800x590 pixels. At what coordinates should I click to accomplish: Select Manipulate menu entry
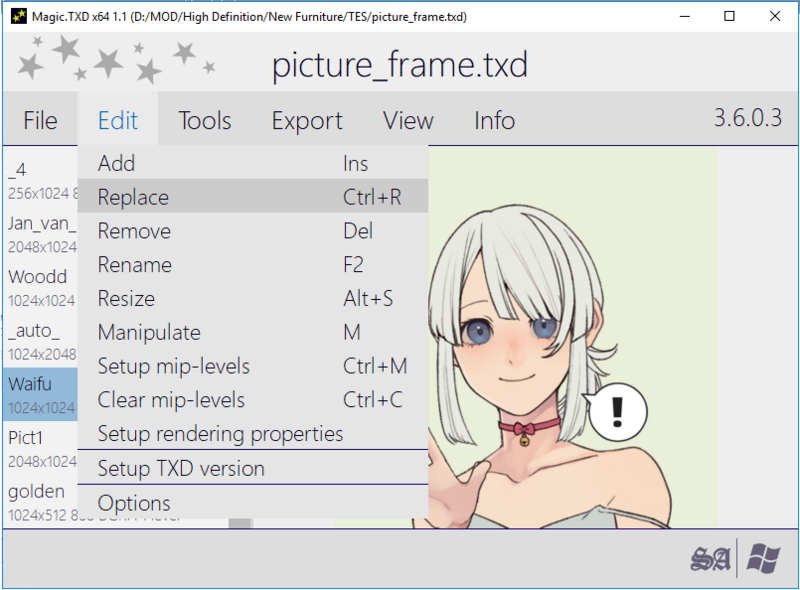point(253,332)
